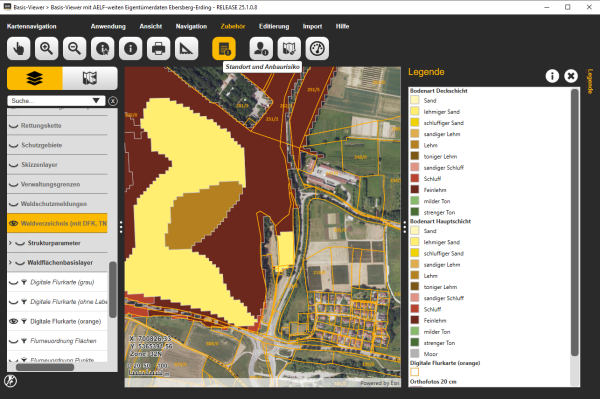600x399 pixels.
Task: Open the Suche dropdown arrow
Action: (x=96, y=101)
